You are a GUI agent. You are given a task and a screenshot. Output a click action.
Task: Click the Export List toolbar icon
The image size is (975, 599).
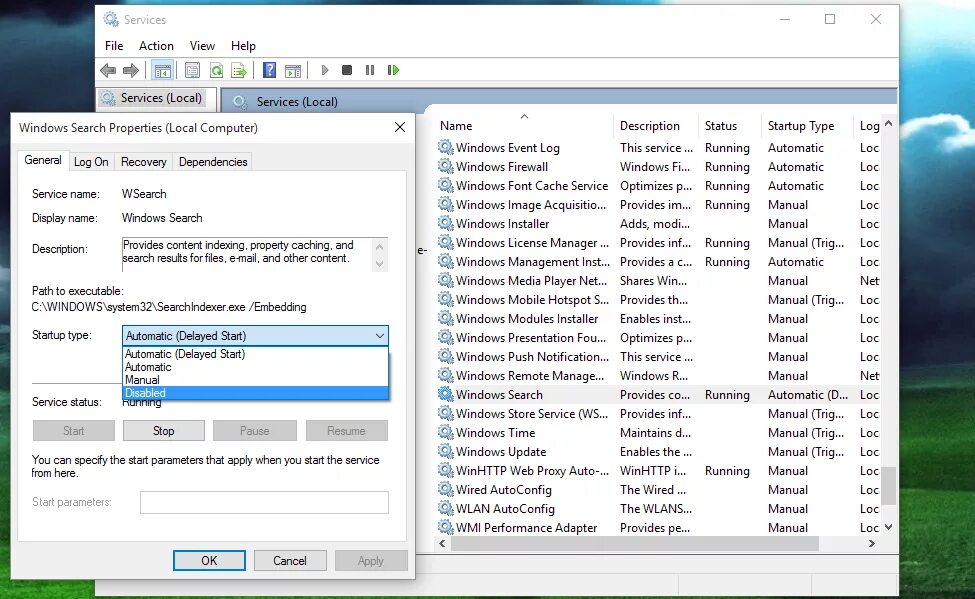[239, 70]
